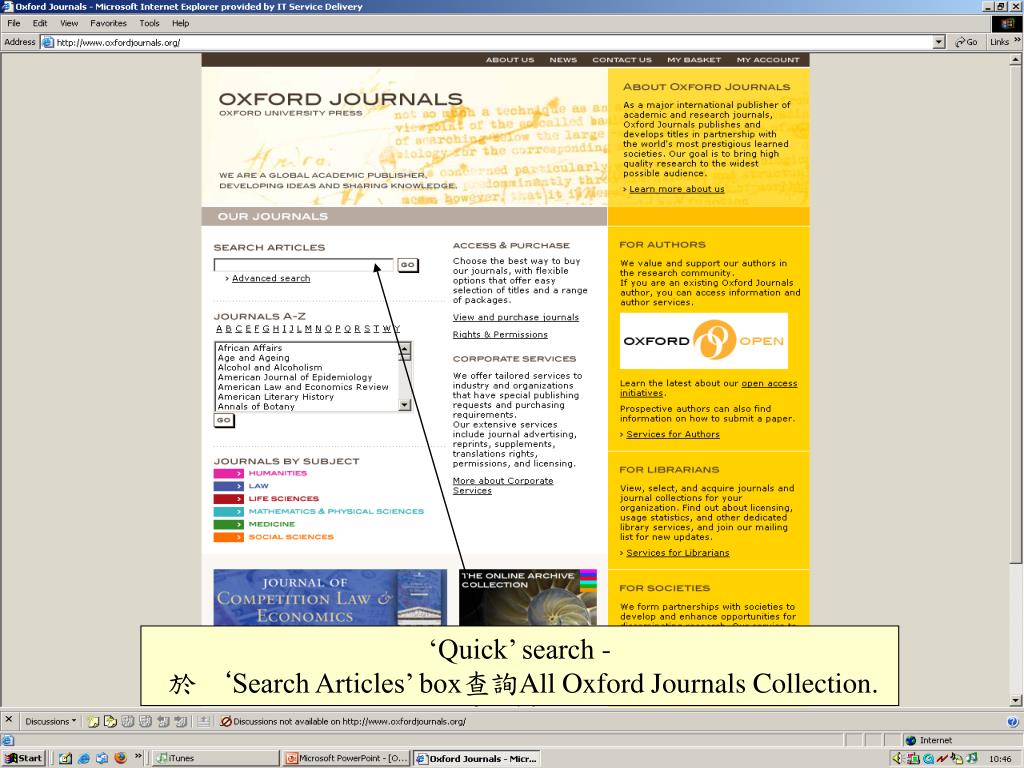The height and width of the screenshot is (768, 1024).
Task: Open the Edit menu
Action: [x=40, y=23]
